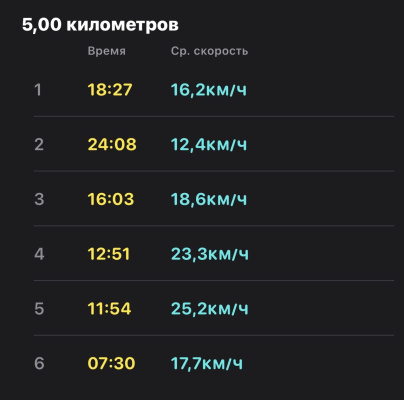Select the Время column header
The width and height of the screenshot is (404, 400).
point(107,51)
